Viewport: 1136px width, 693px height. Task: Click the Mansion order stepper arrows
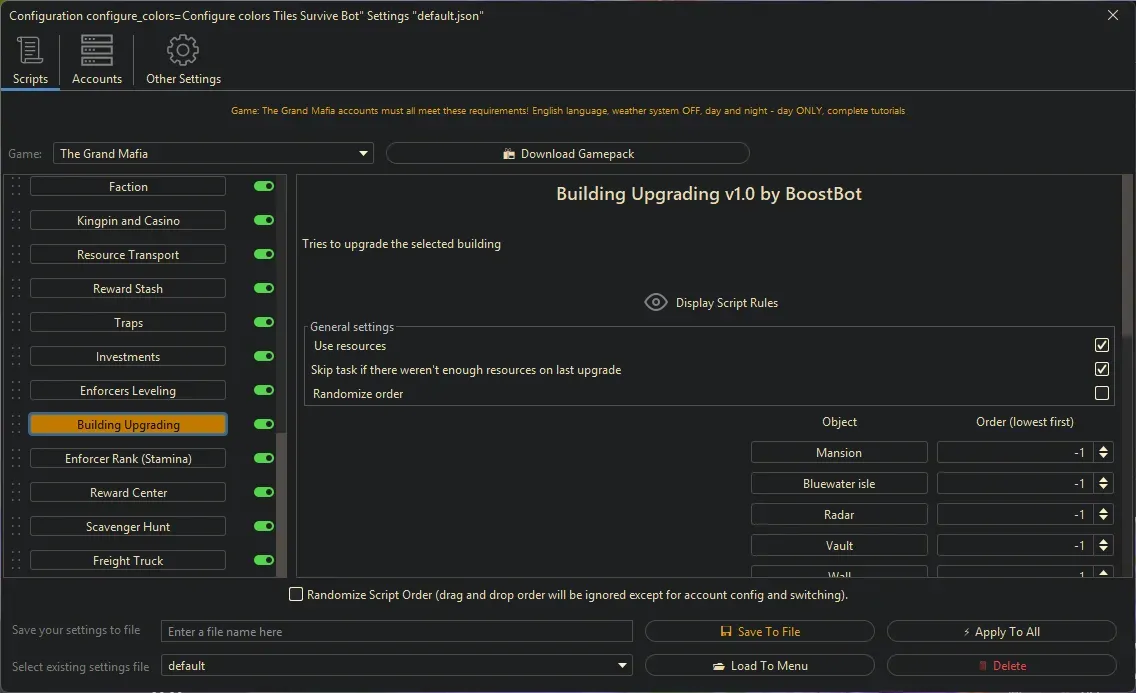click(x=1103, y=453)
